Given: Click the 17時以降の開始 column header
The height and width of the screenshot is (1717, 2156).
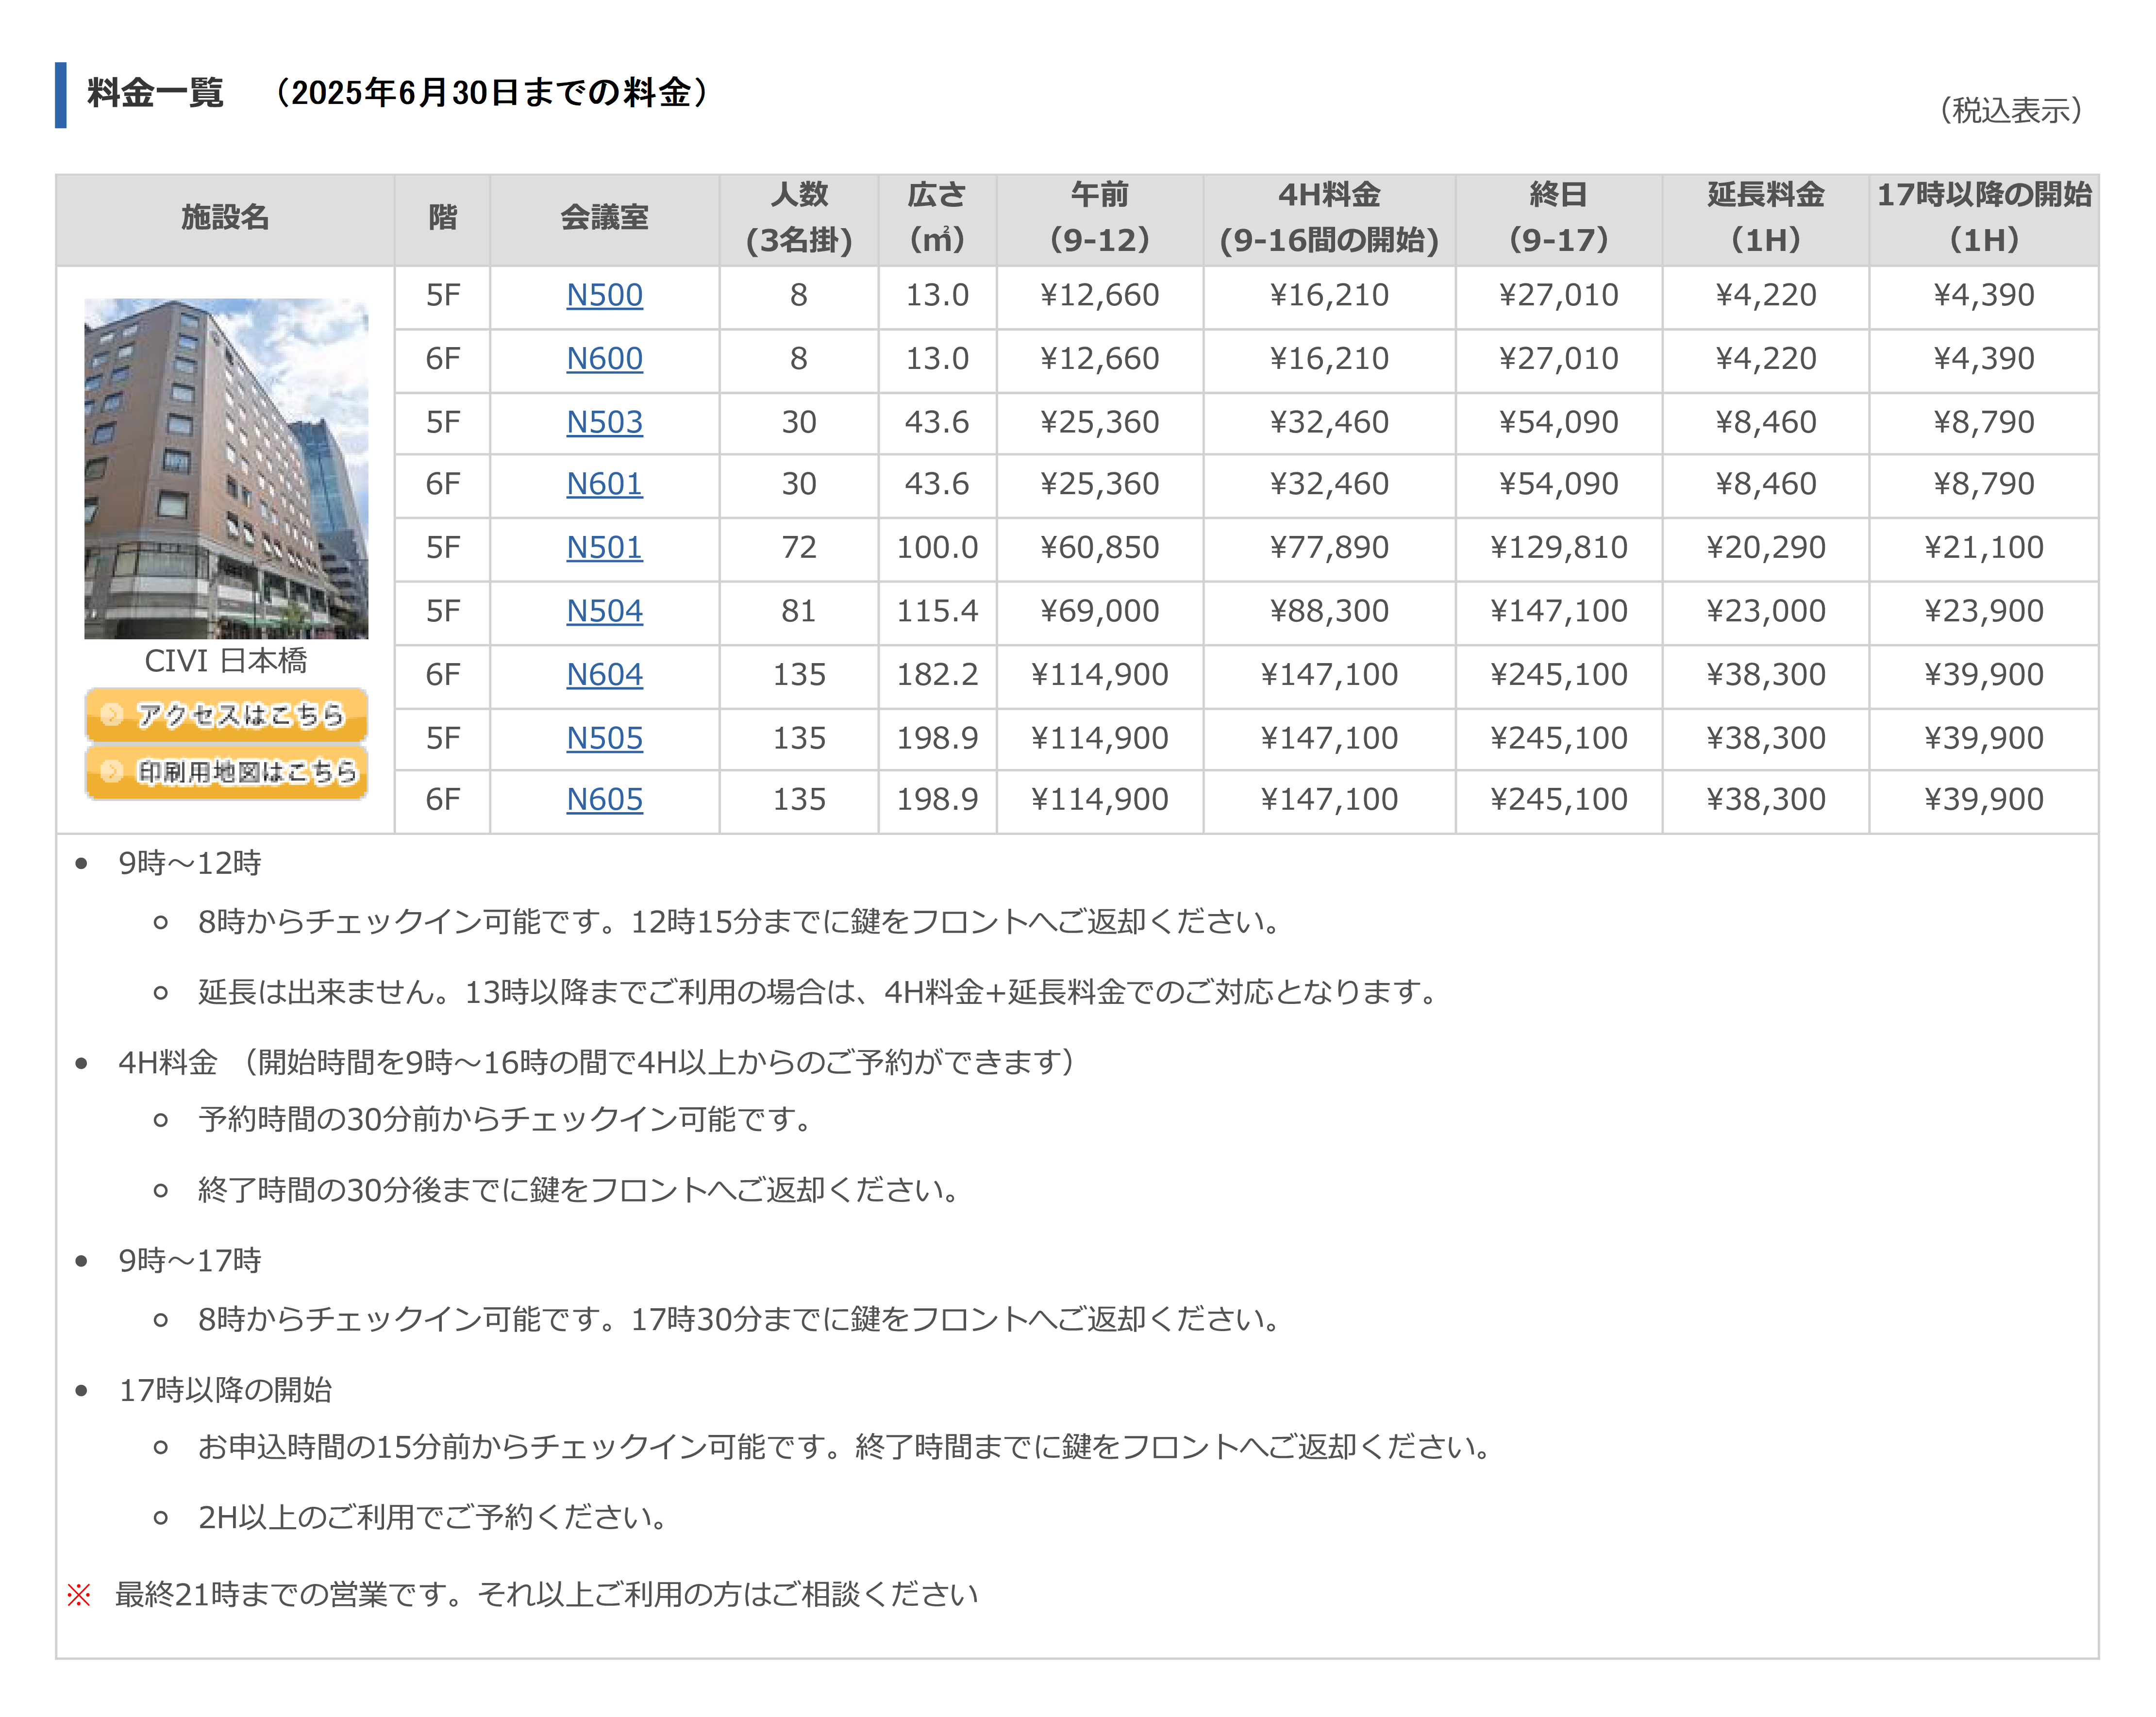Looking at the screenshot, I should (1984, 219).
